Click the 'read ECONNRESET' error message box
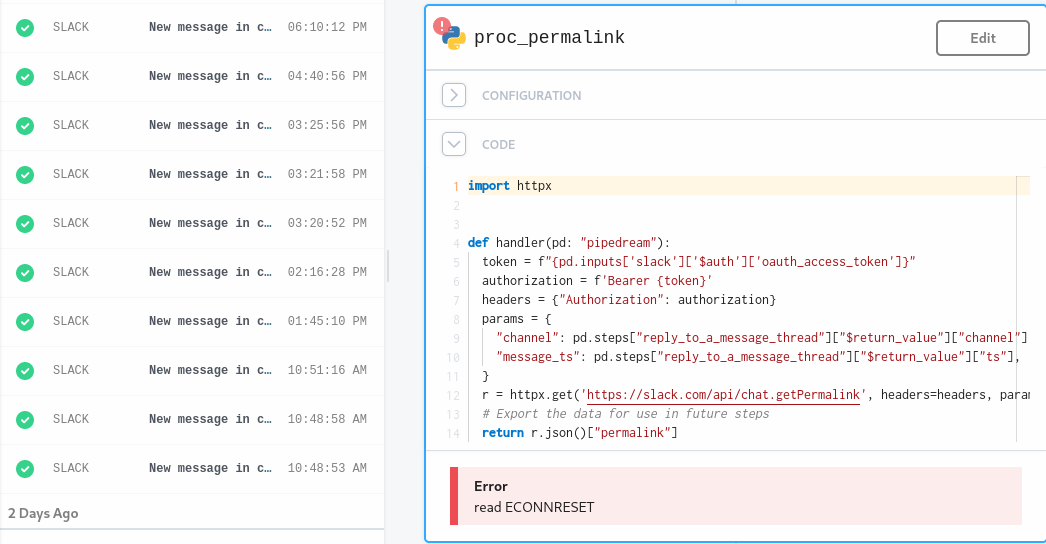The image size is (1046, 544). tap(735, 496)
